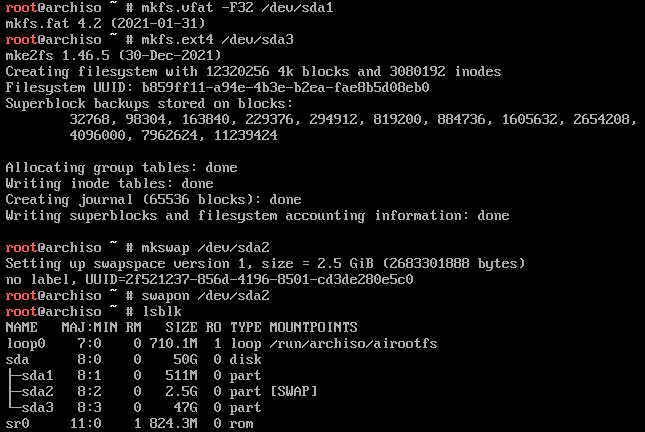Click the mkswap /dev/sda2 command
The image size is (645, 432).
(x=205, y=248)
